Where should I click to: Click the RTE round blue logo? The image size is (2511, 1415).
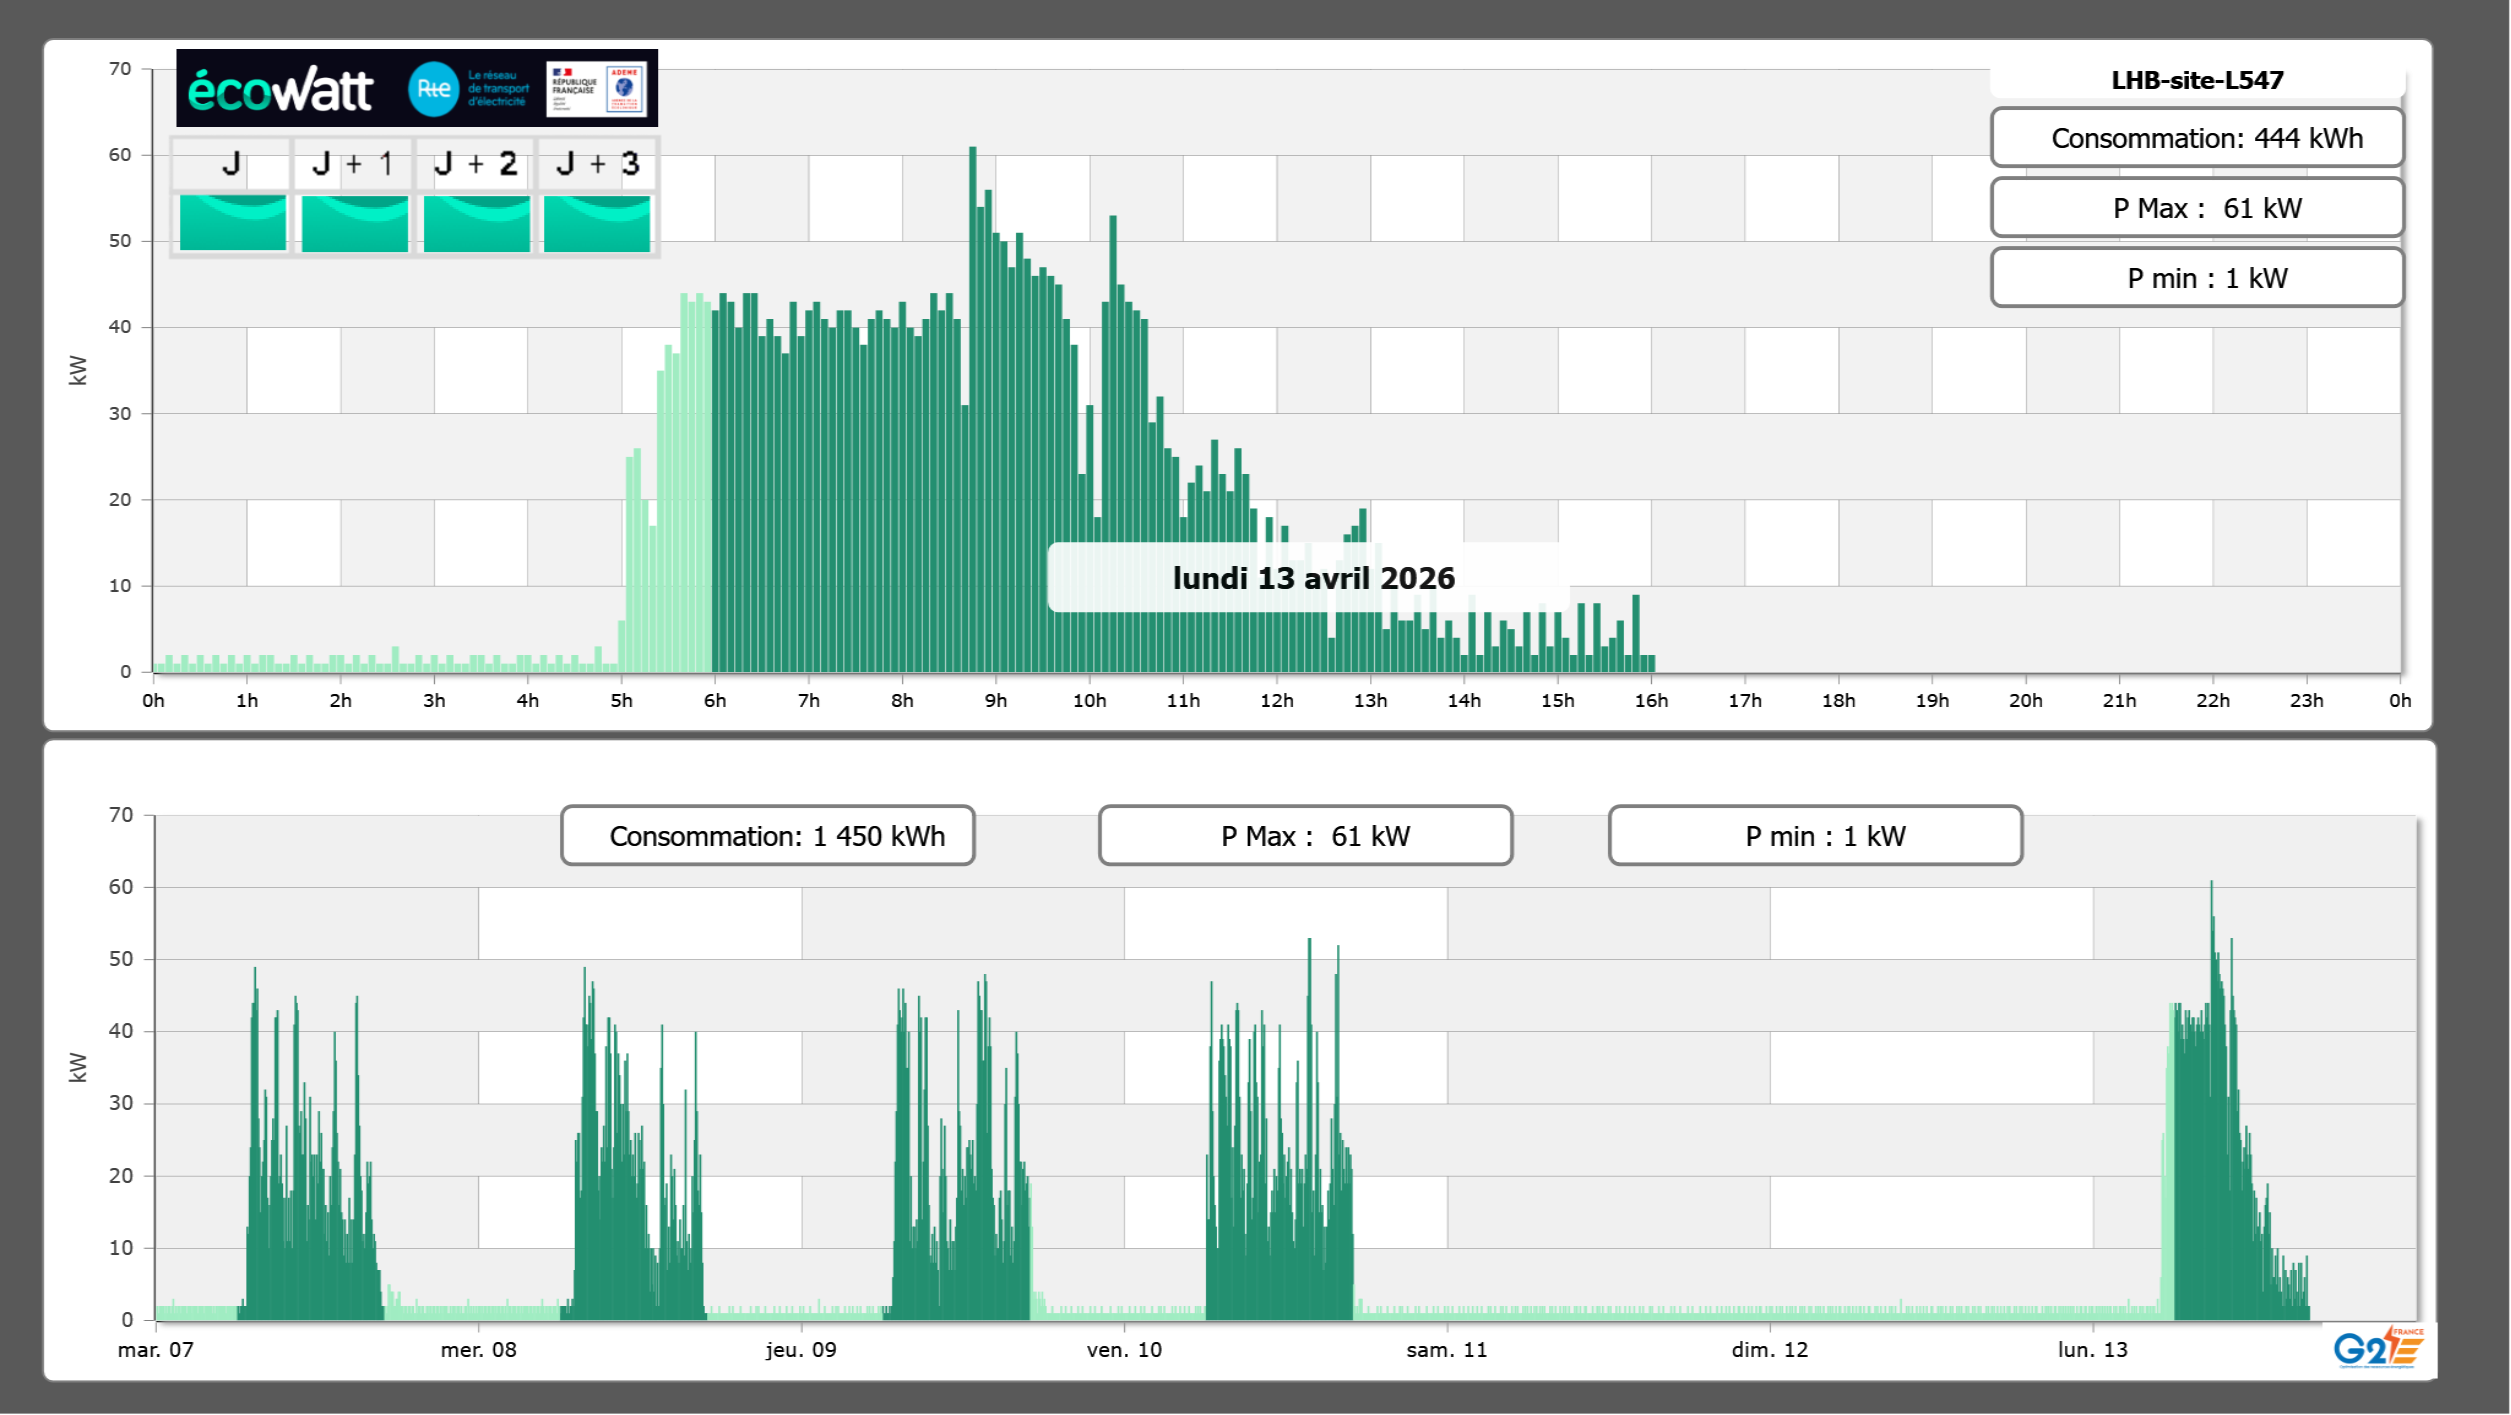click(x=433, y=89)
